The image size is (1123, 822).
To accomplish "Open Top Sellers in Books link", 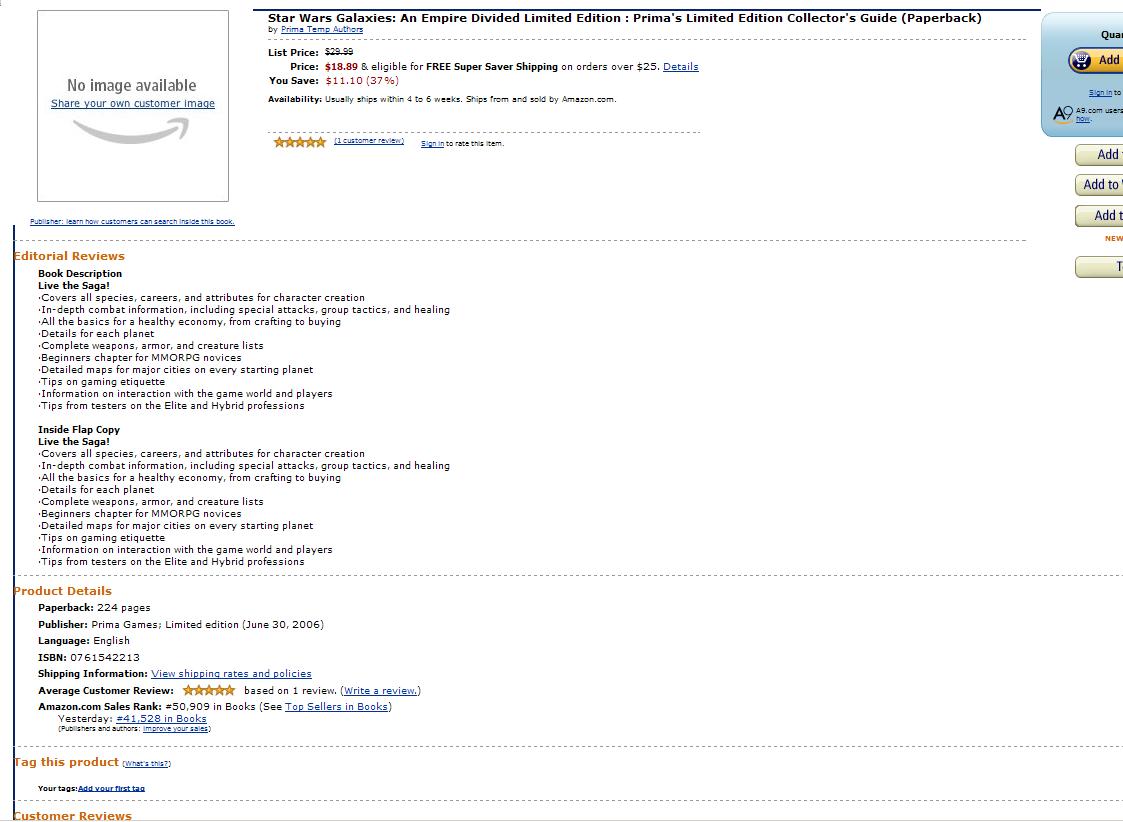I will [337, 707].
